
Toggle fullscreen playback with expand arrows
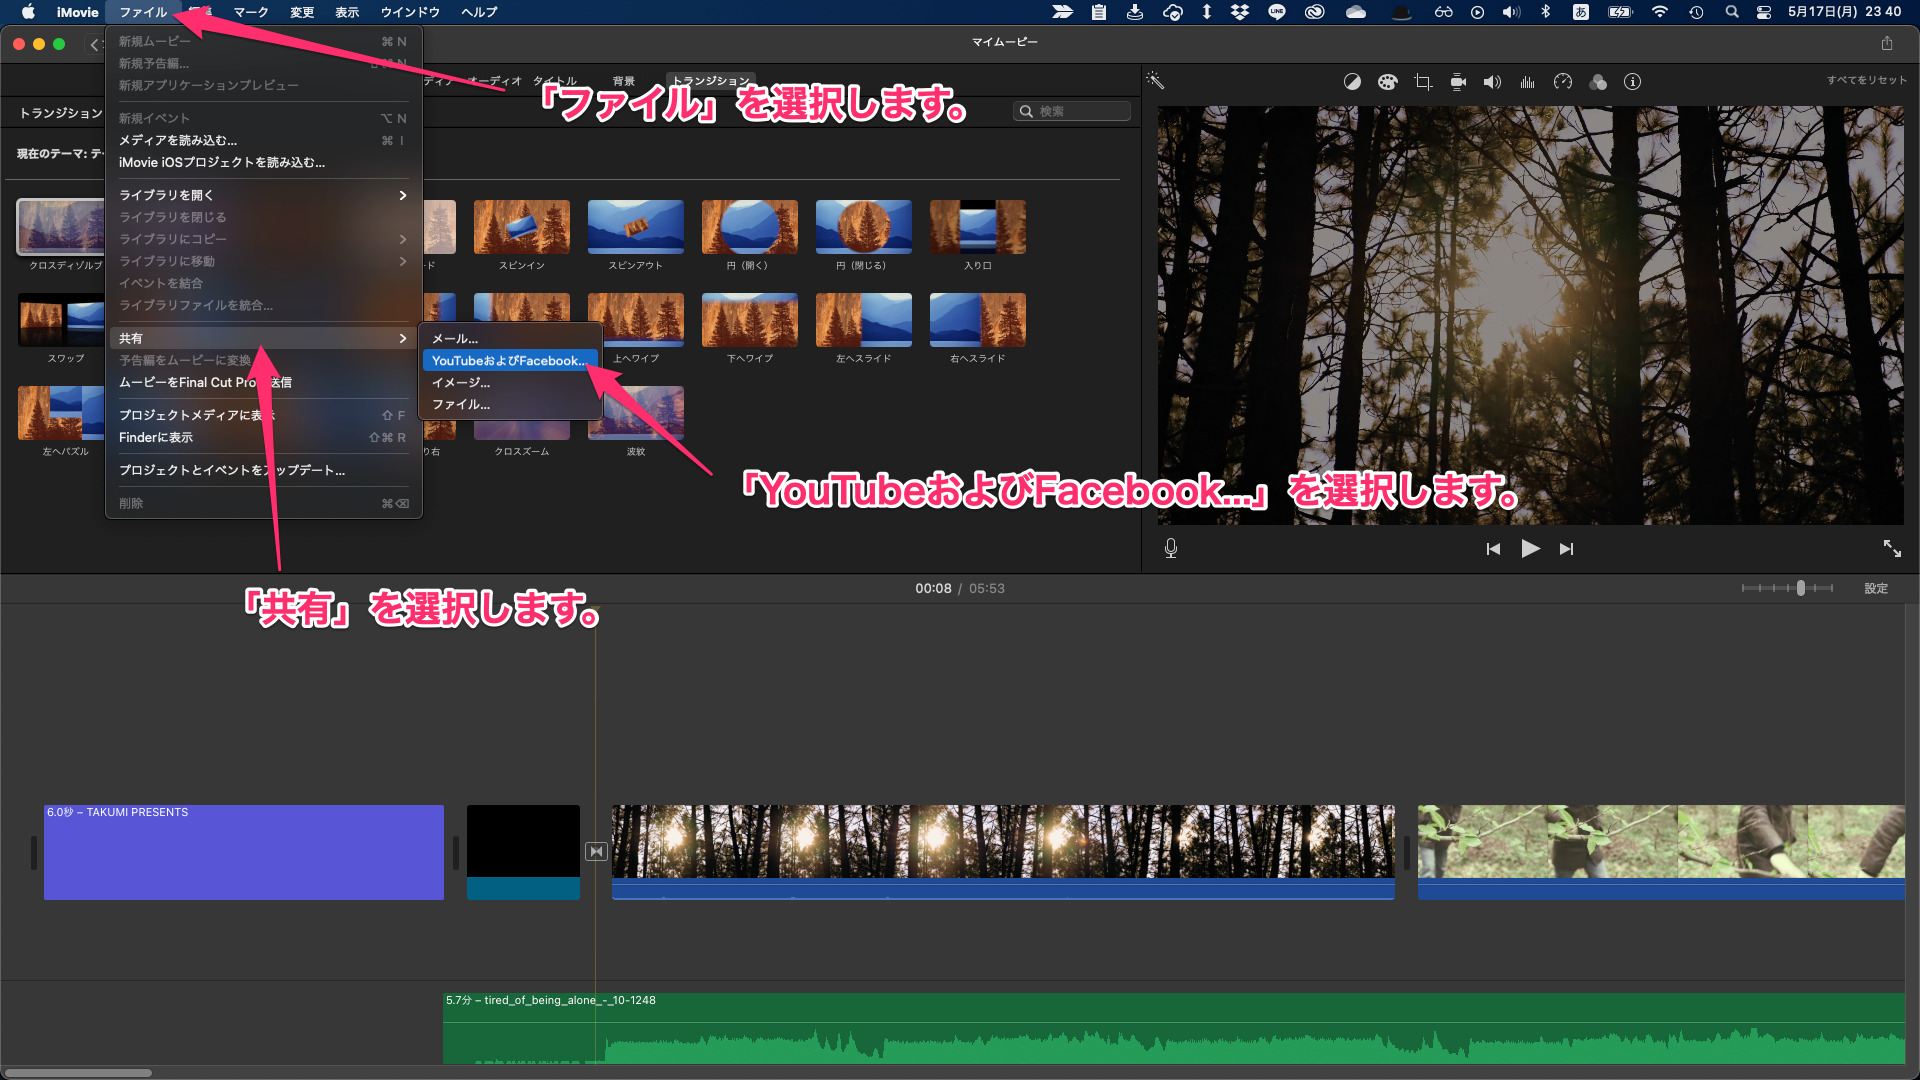click(1892, 548)
